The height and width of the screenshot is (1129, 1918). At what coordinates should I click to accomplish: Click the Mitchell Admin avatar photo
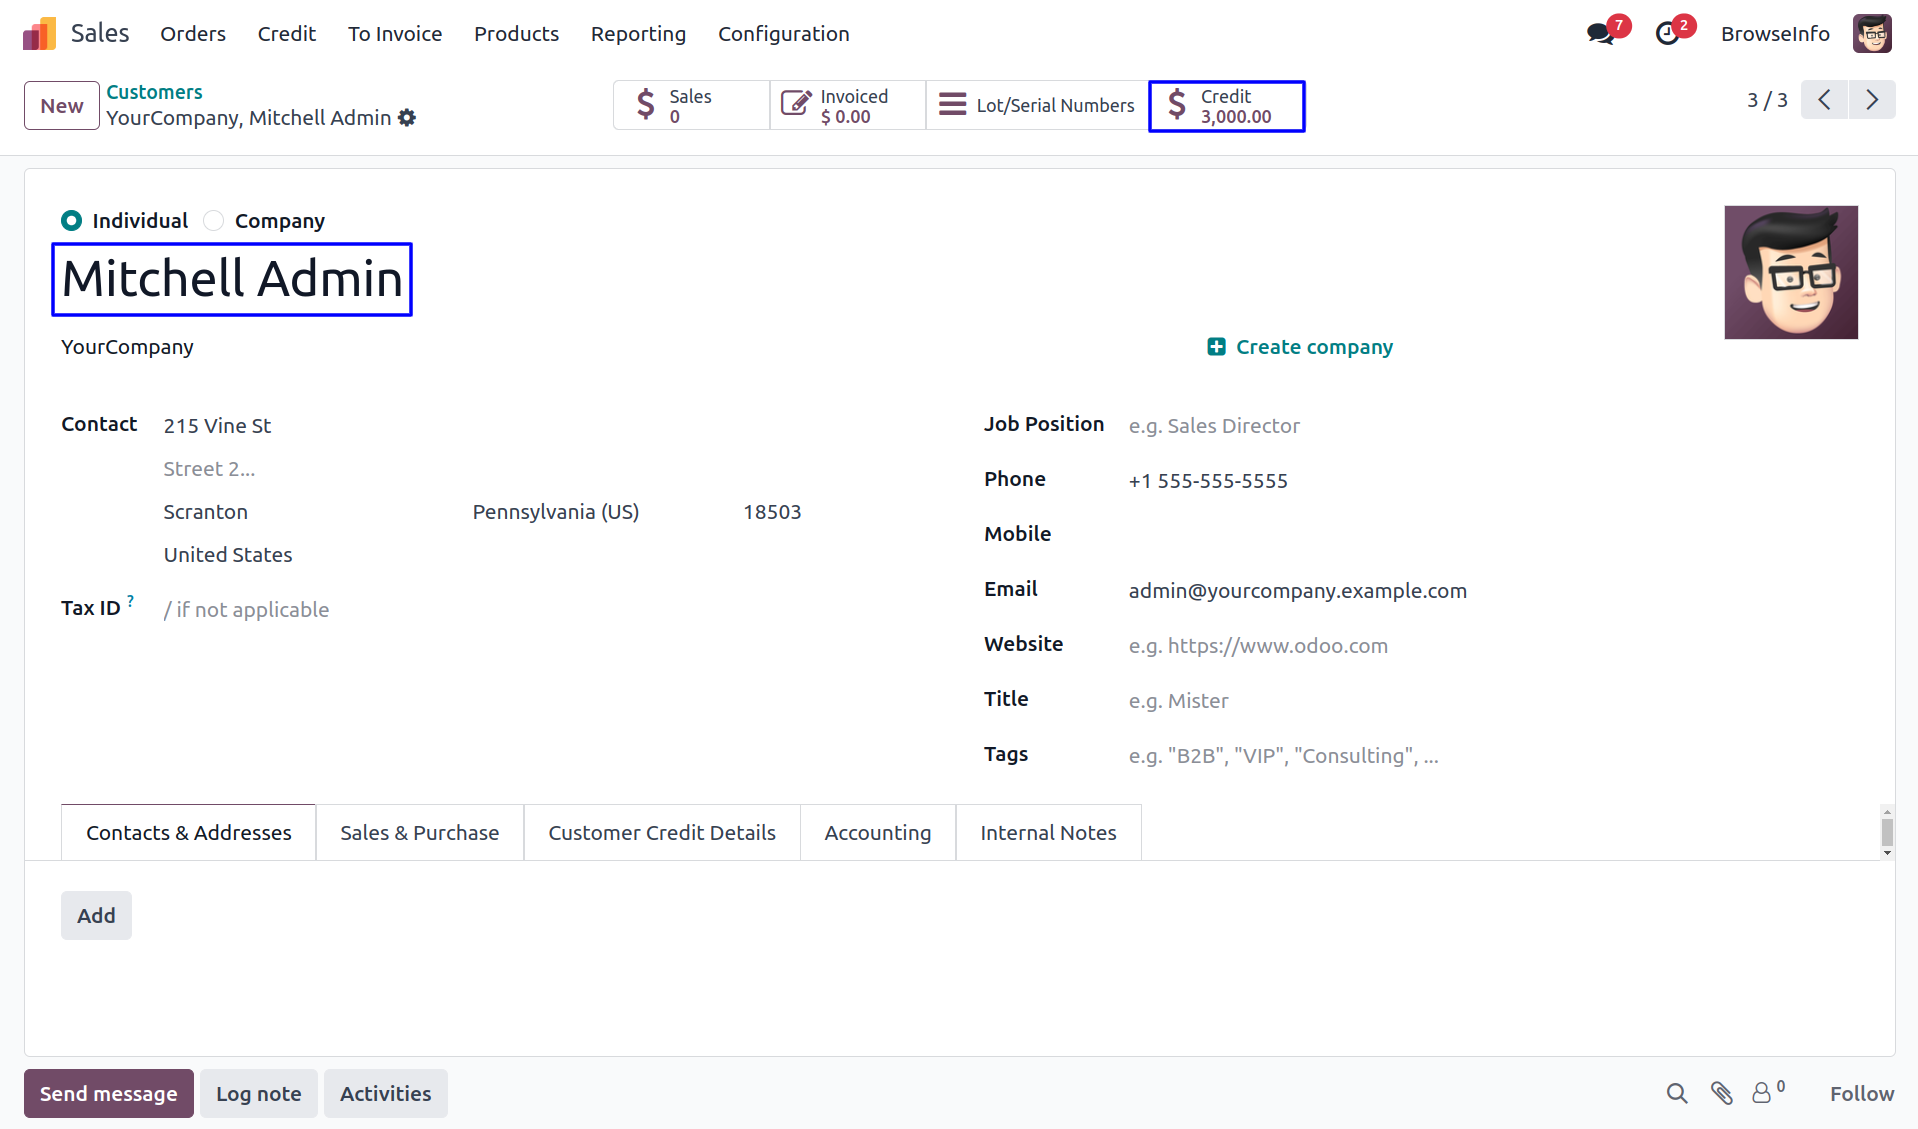[x=1790, y=272]
